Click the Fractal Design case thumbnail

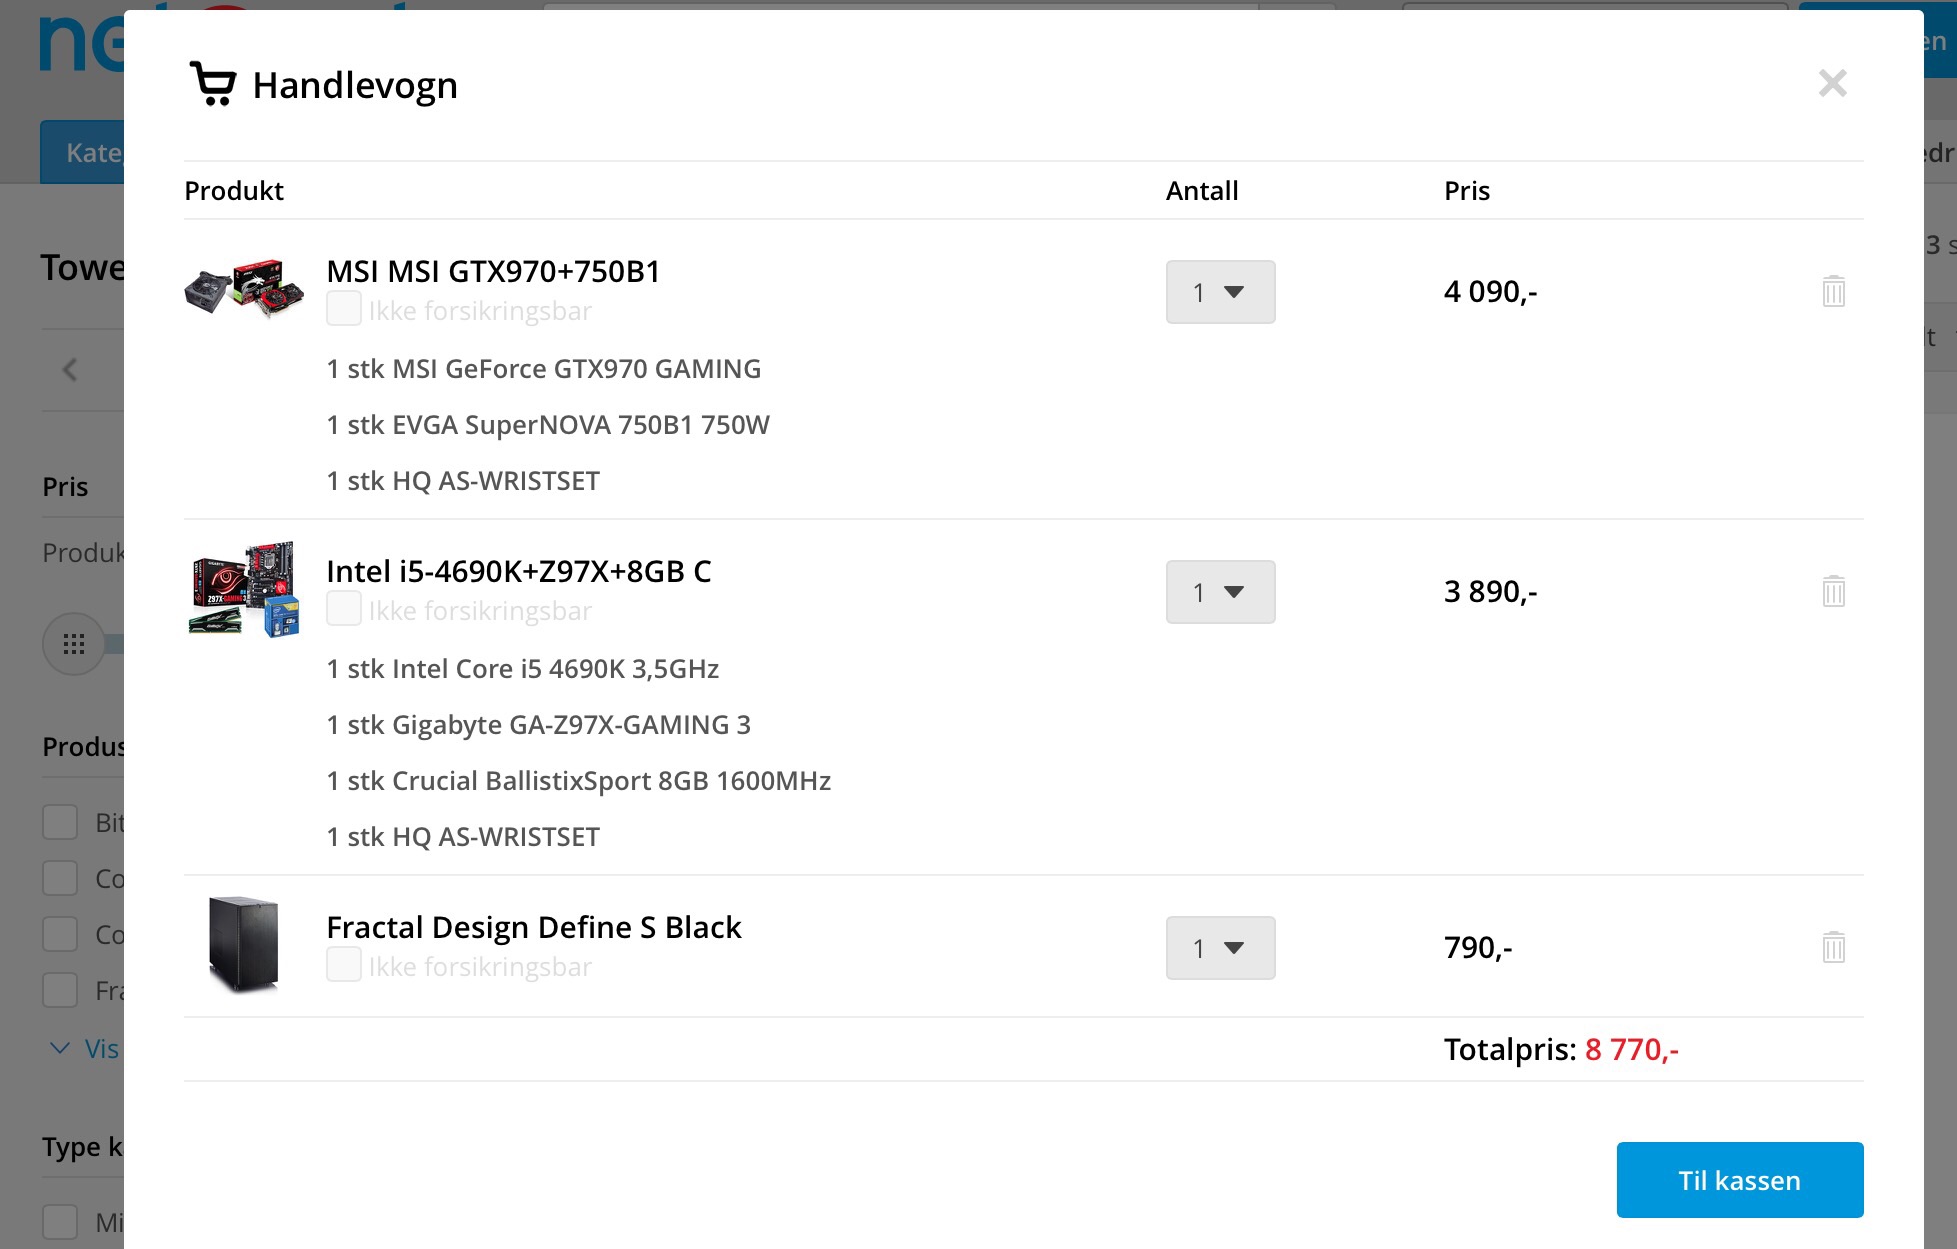244,945
